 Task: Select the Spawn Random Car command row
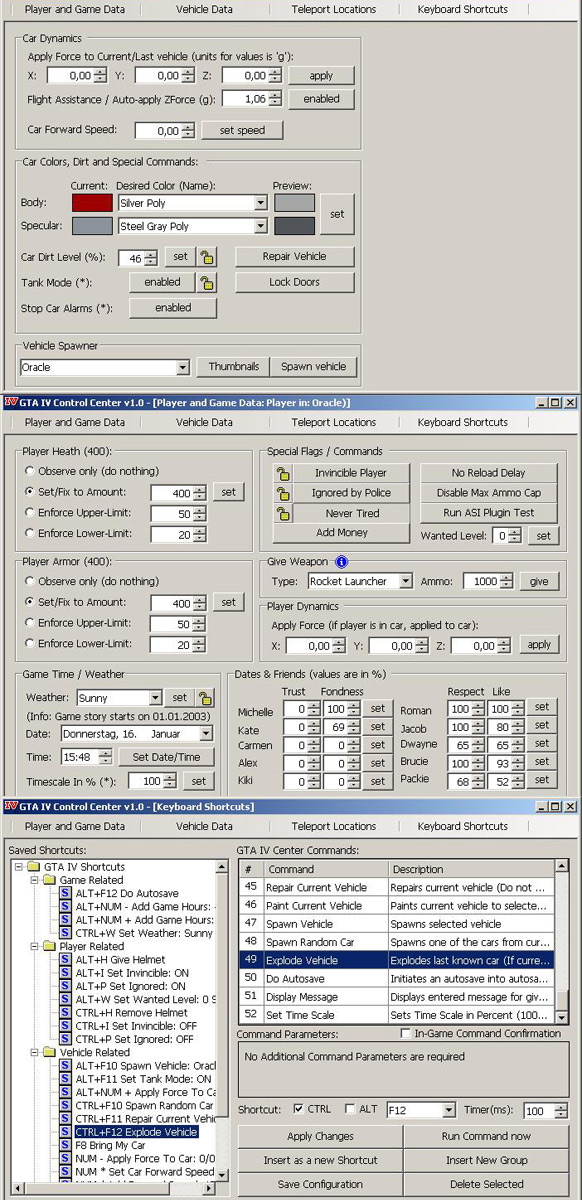(x=396, y=942)
